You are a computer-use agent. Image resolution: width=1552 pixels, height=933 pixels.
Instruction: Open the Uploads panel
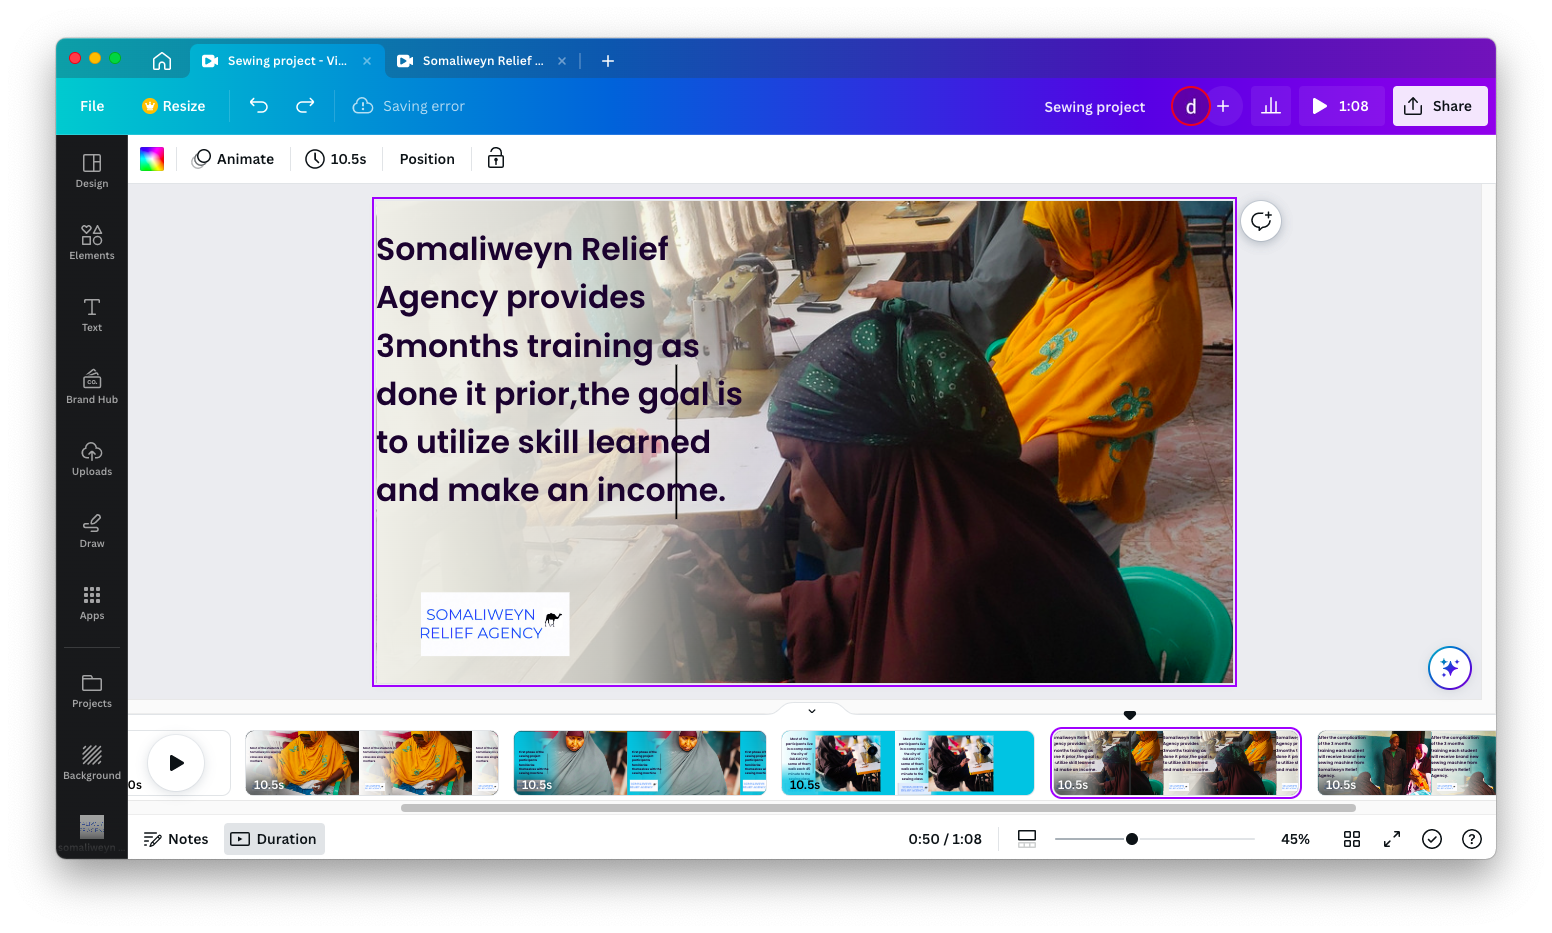[x=92, y=458]
